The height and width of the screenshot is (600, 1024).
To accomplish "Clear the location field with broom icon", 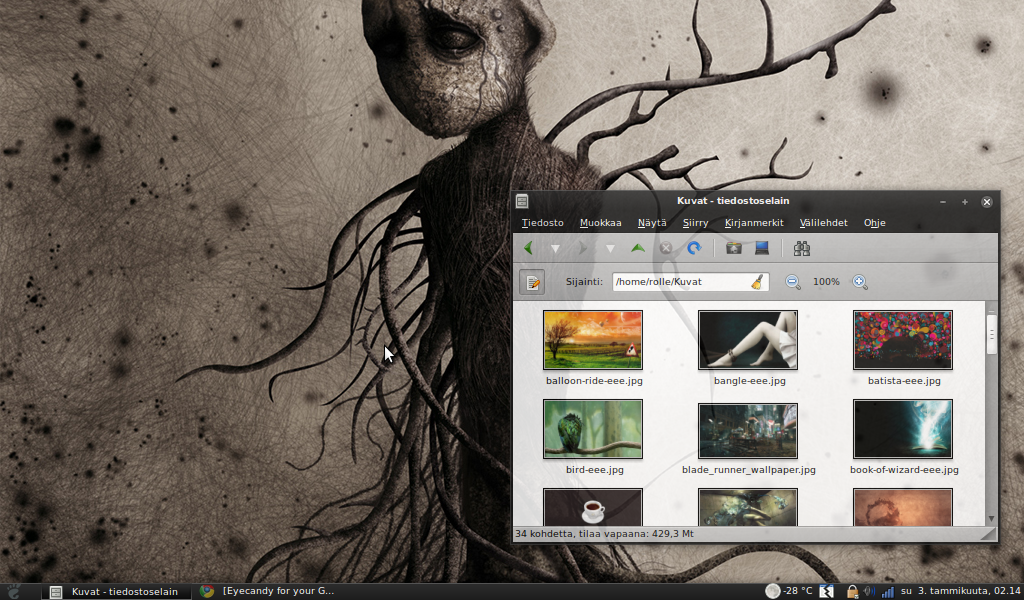I will [758, 281].
